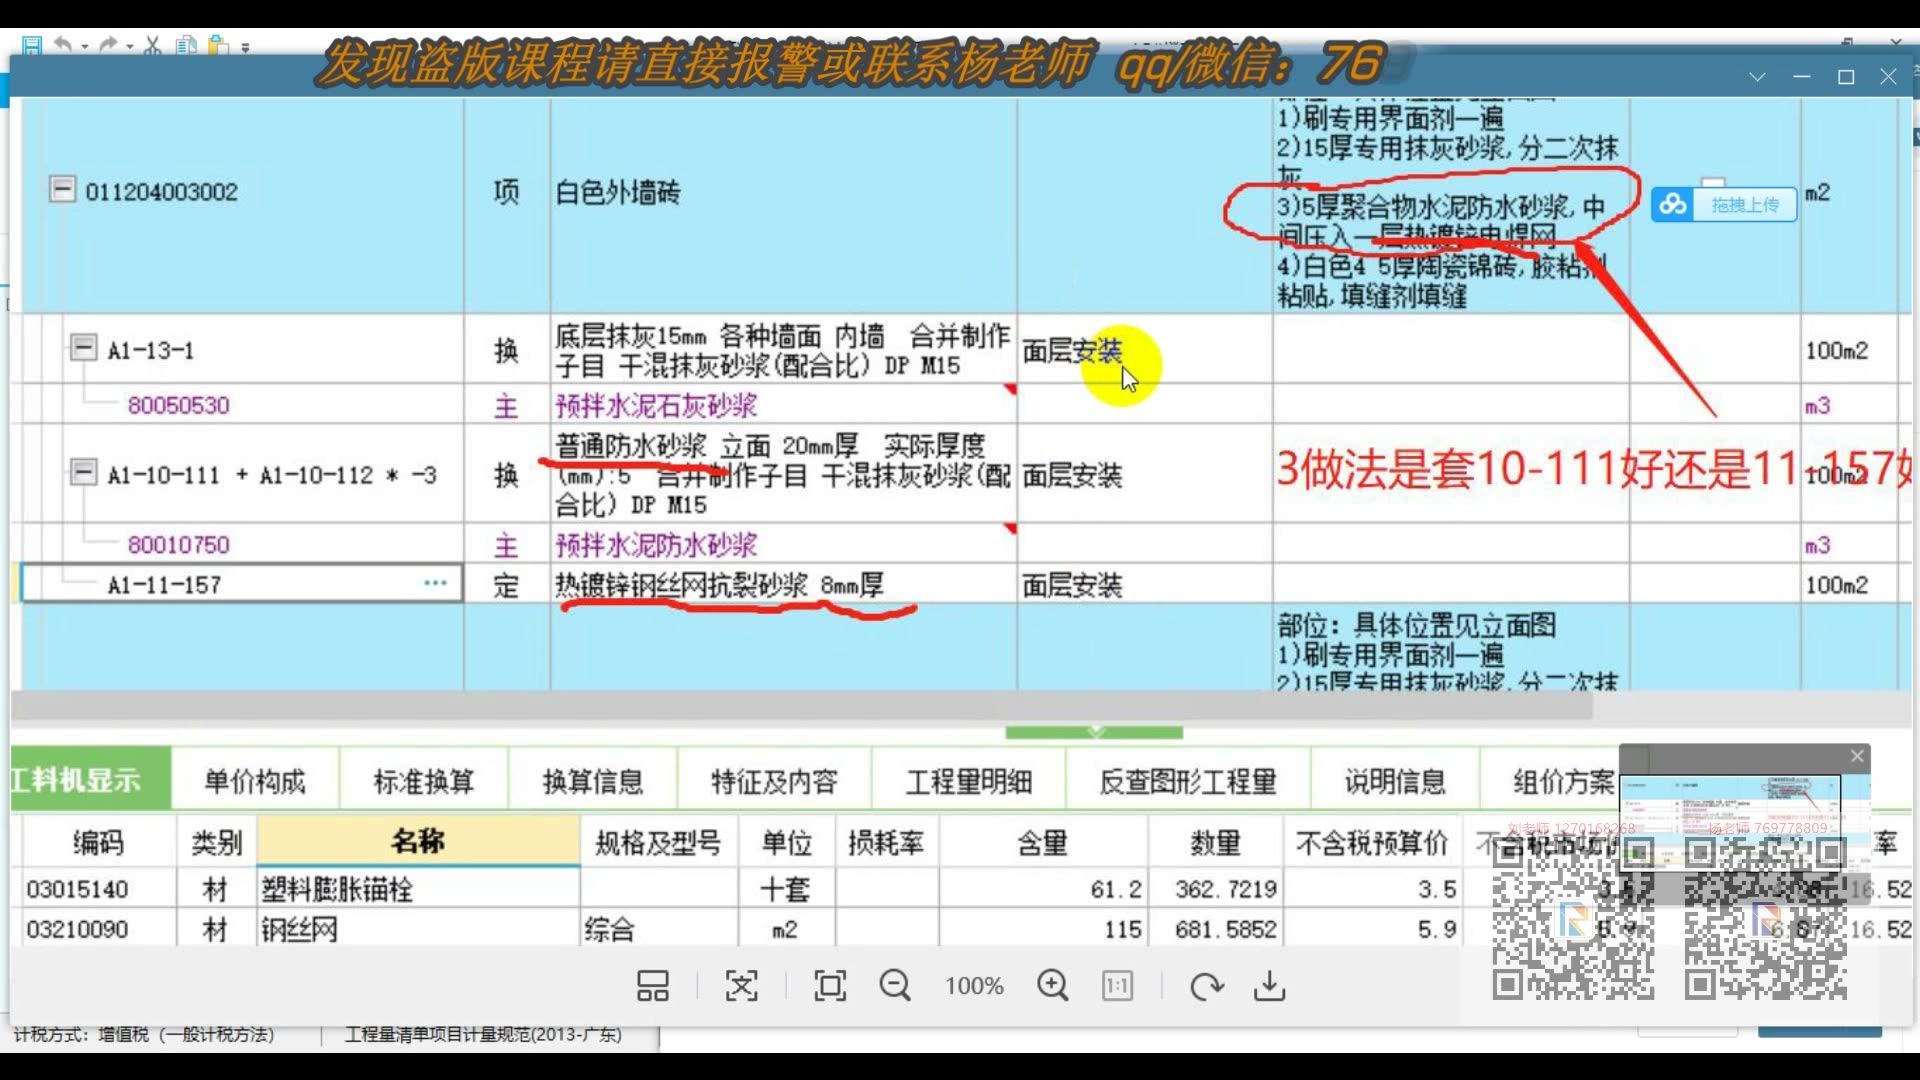Click the 计税方式：增值税 status entry
The image size is (1920, 1080).
point(144,1034)
